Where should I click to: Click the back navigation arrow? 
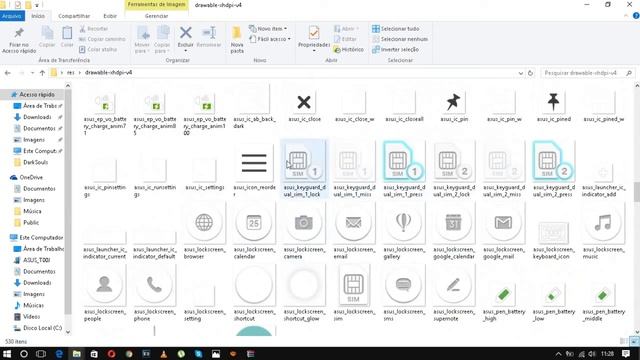(x=8, y=73)
